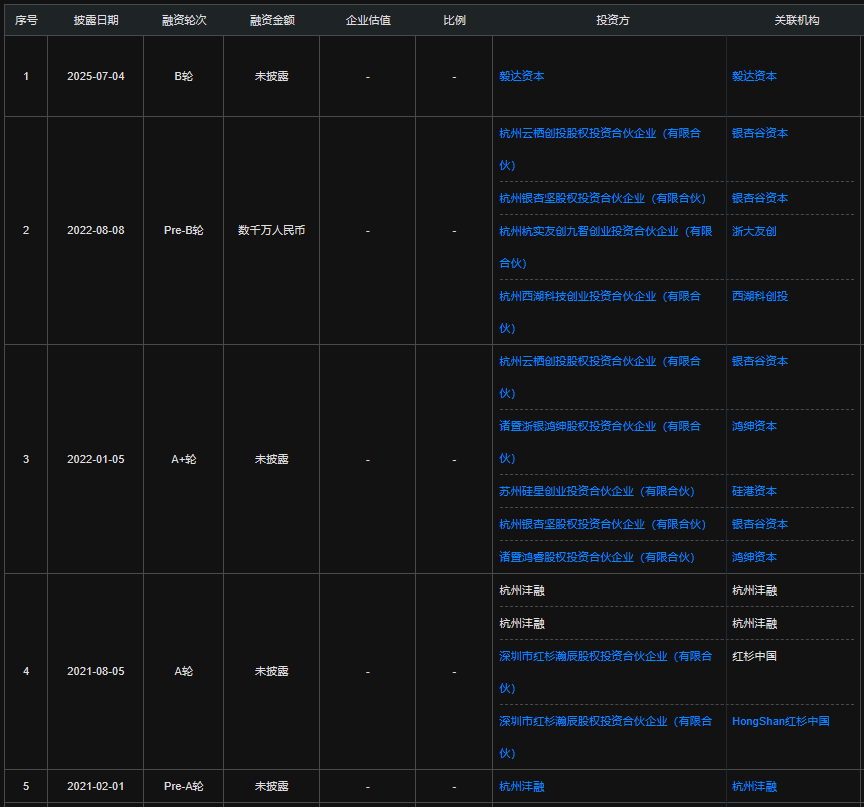
Task: Open 鸿绅资本 beside 诸暨鸿睿股权投资合伙企业
Action: [x=754, y=557]
